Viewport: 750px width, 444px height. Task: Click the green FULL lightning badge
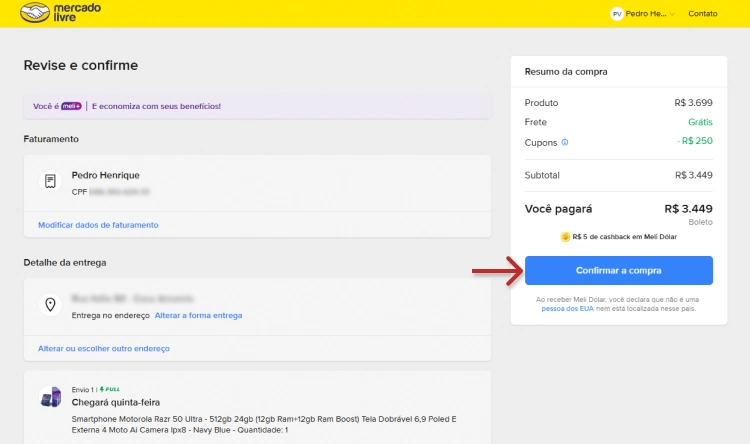(x=110, y=389)
